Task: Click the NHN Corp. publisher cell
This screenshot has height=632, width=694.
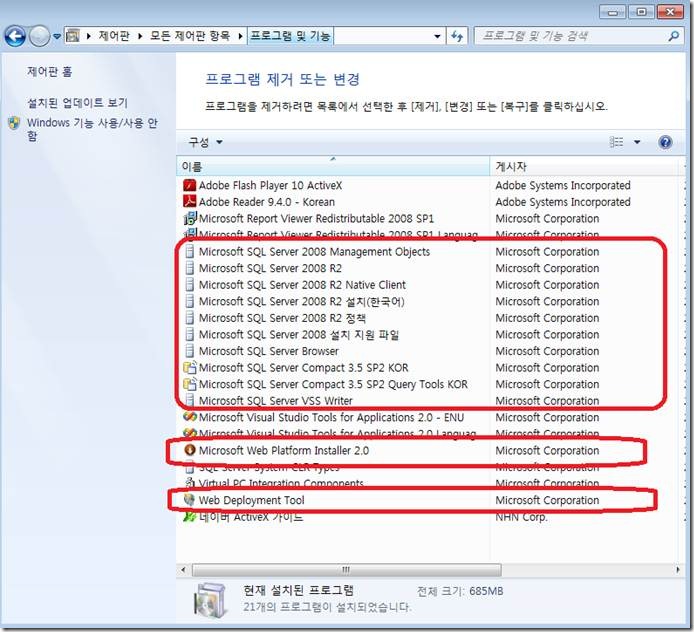Action: [521, 517]
